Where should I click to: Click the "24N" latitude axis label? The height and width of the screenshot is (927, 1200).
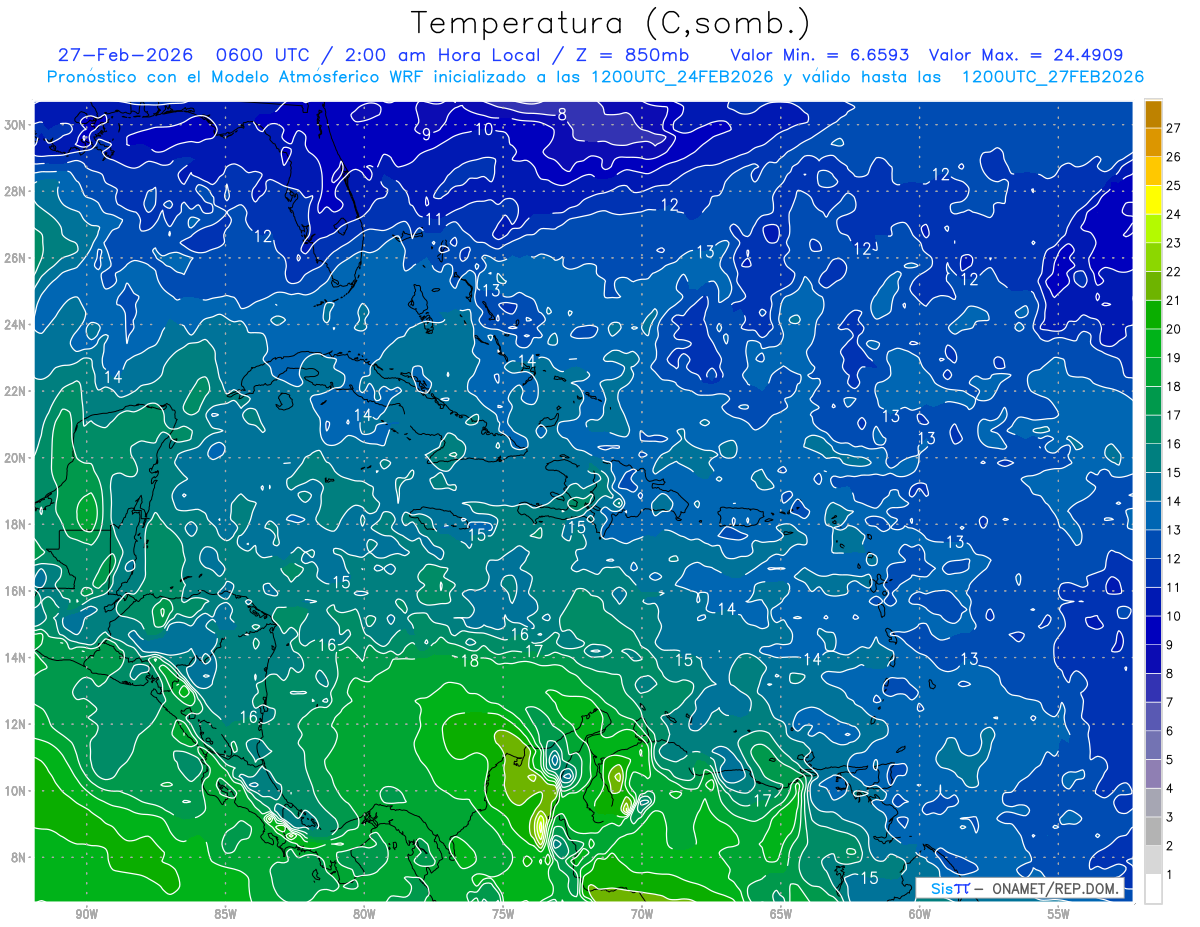click(x=17, y=325)
